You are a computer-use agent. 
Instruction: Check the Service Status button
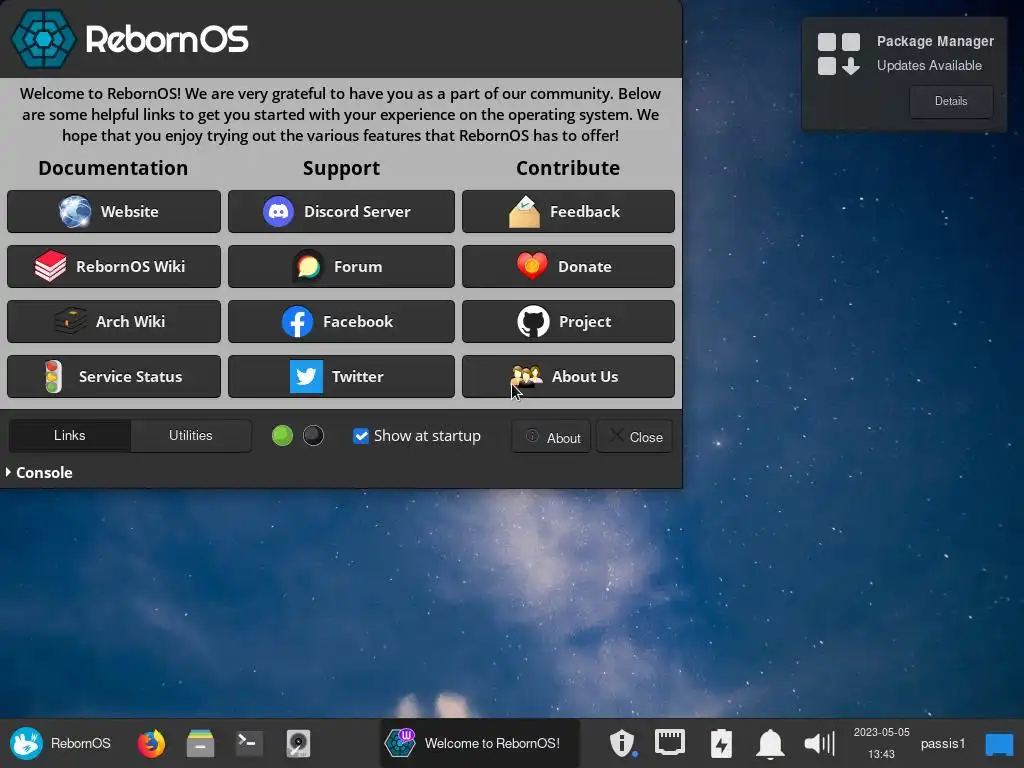[114, 376]
